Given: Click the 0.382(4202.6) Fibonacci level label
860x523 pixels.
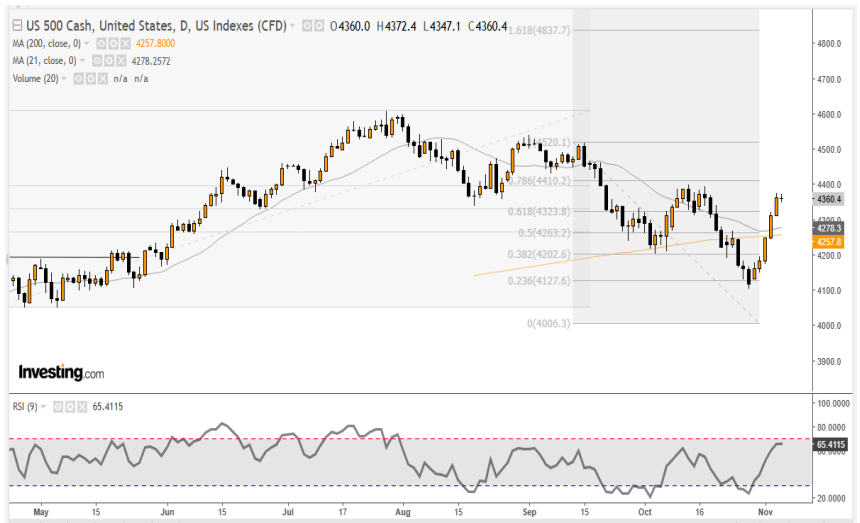Looking at the screenshot, I should click(539, 254).
